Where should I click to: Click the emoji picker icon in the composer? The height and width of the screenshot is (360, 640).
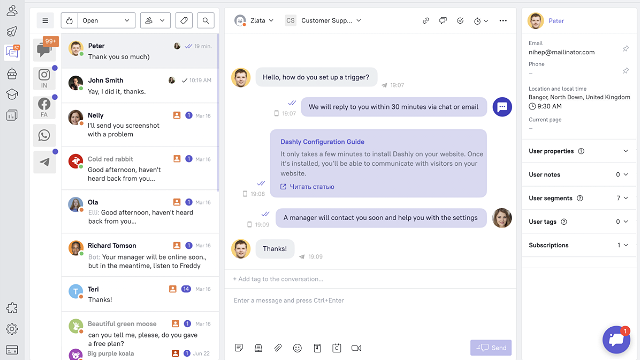tap(297, 348)
